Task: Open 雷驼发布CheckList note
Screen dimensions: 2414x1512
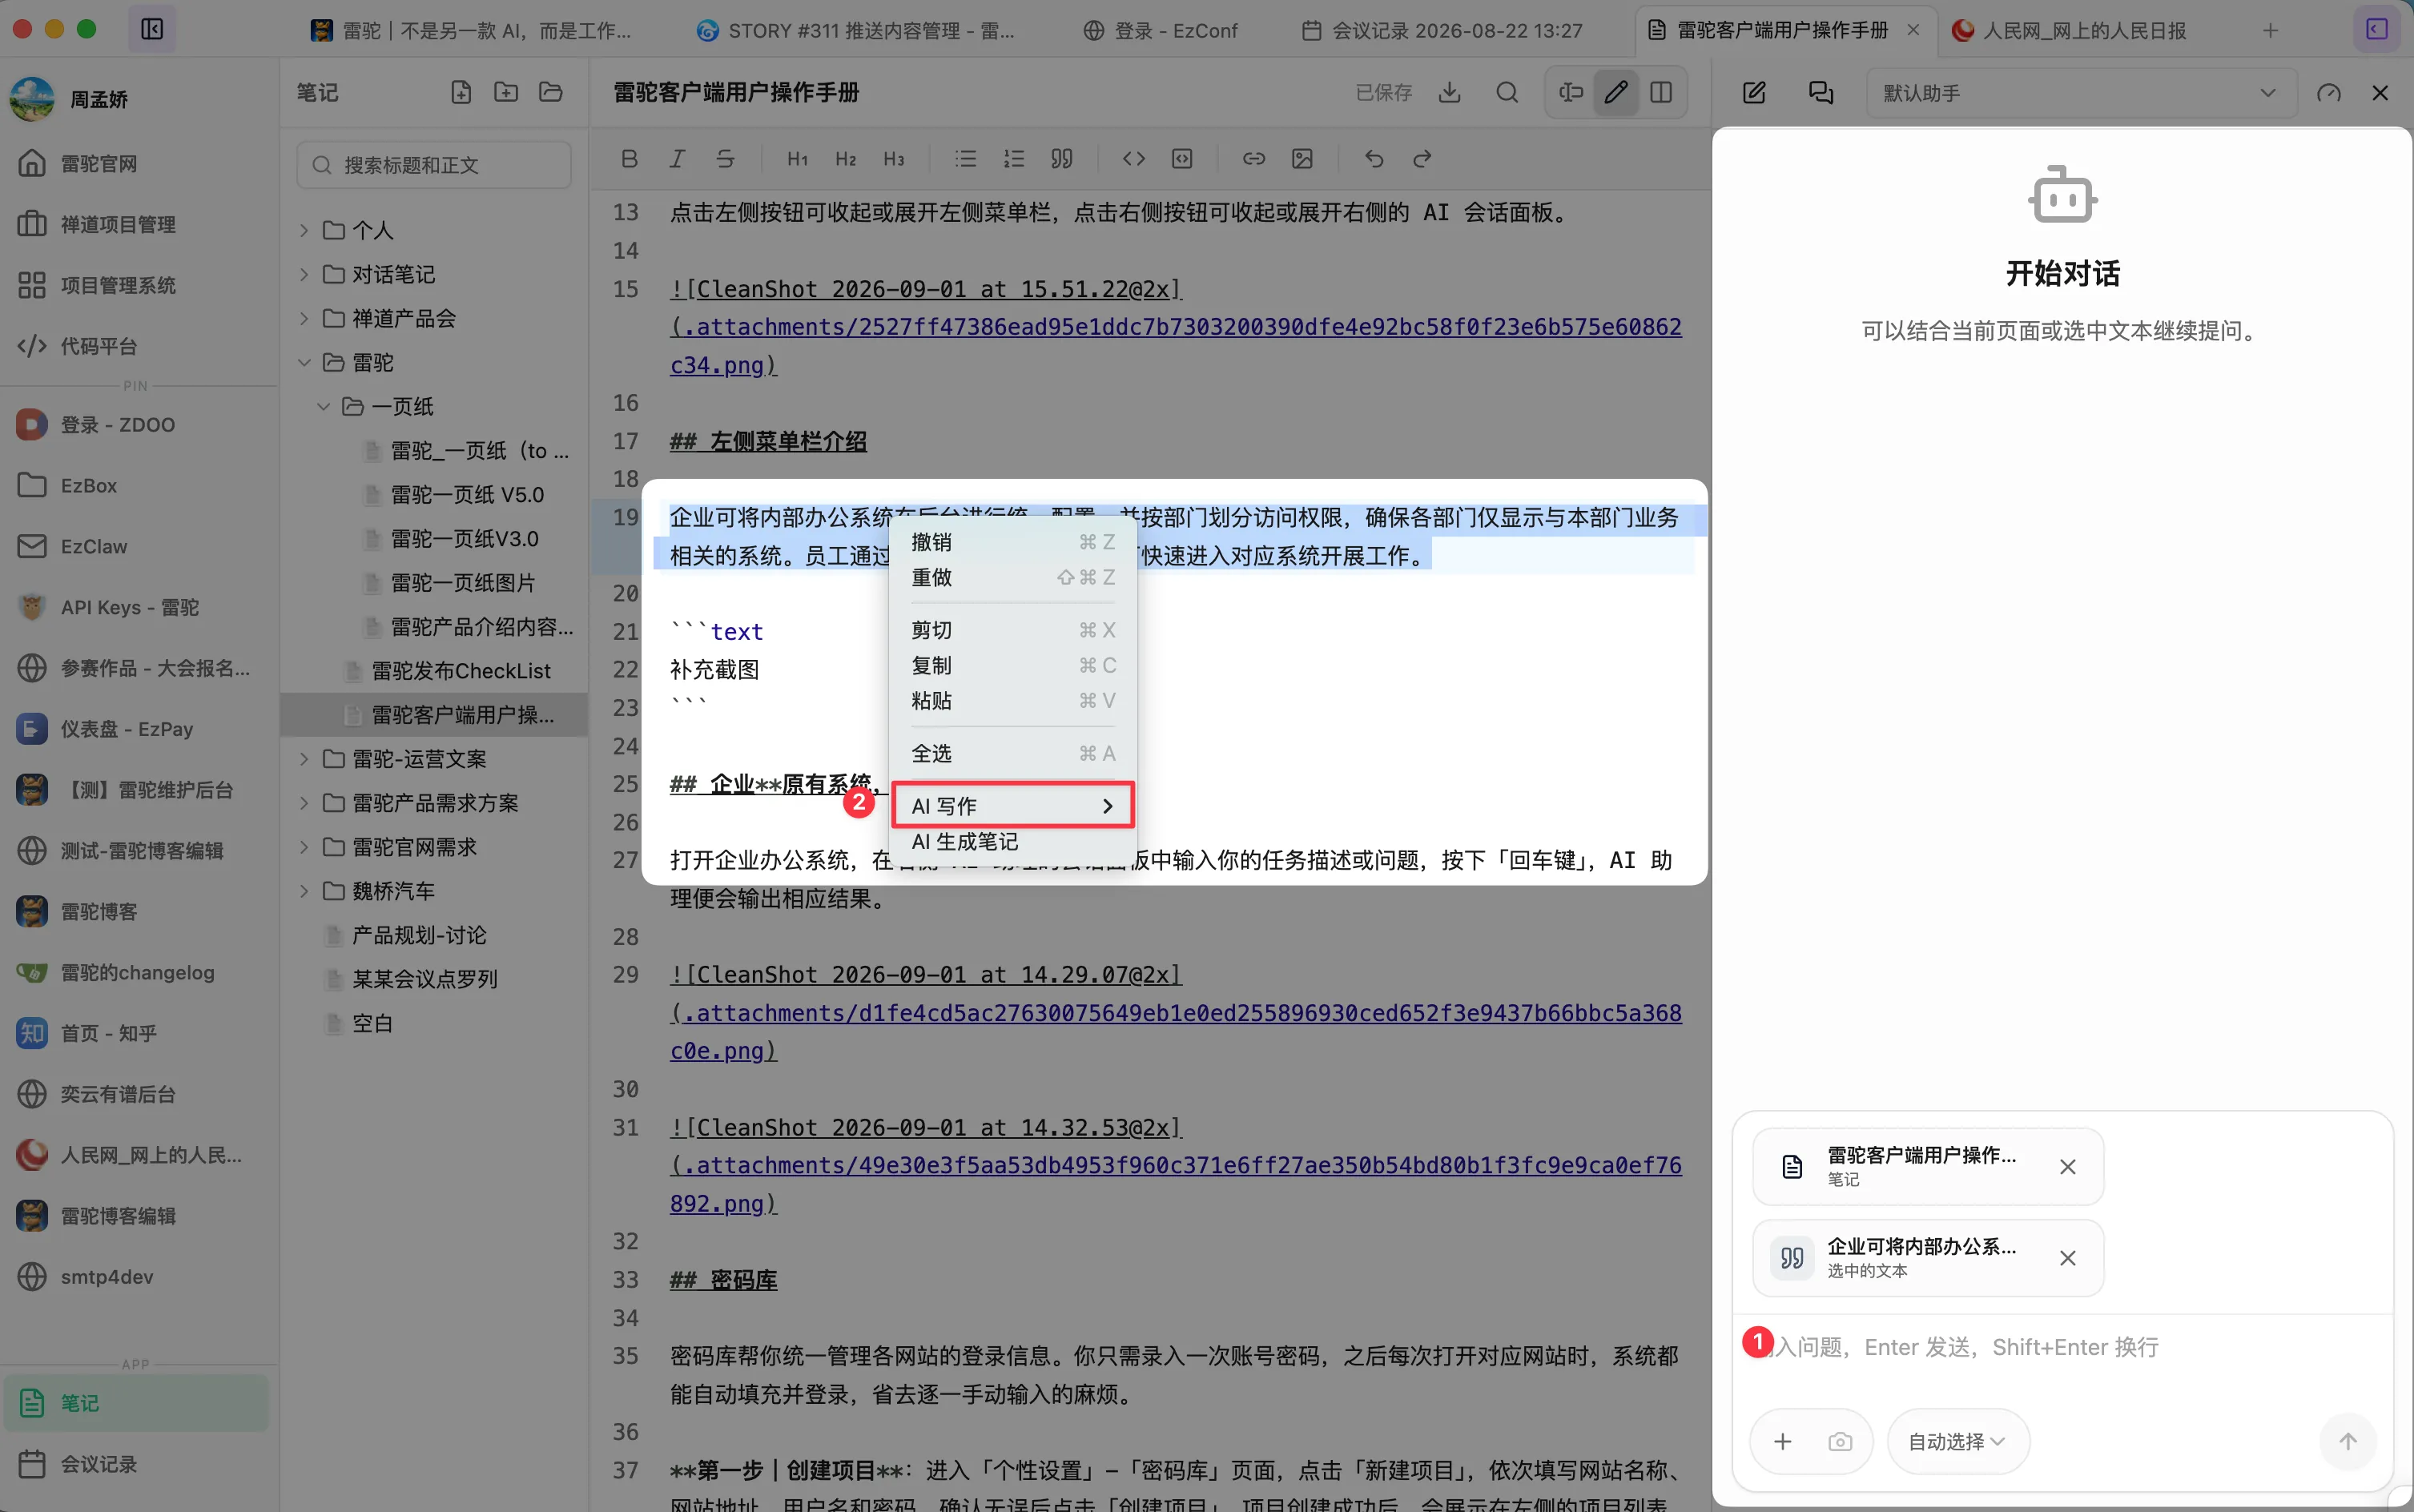Action: click(434, 671)
